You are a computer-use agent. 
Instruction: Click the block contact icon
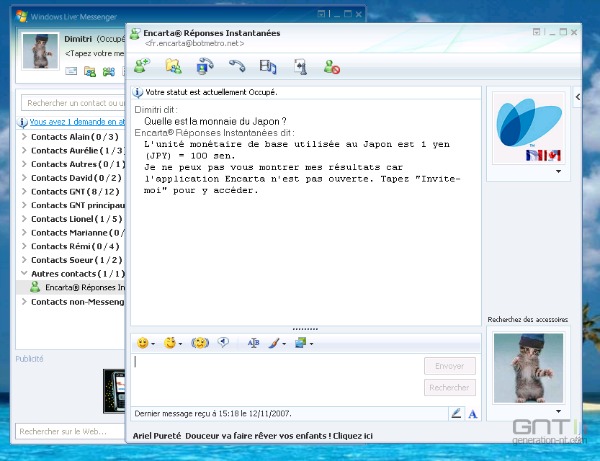pos(332,67)
